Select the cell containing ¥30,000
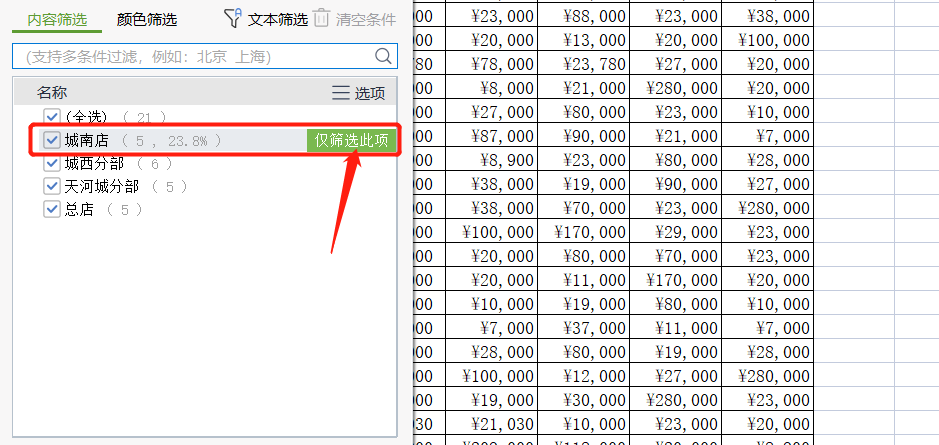939x445 pixels. pyautogui.click(x=583, y=399)
